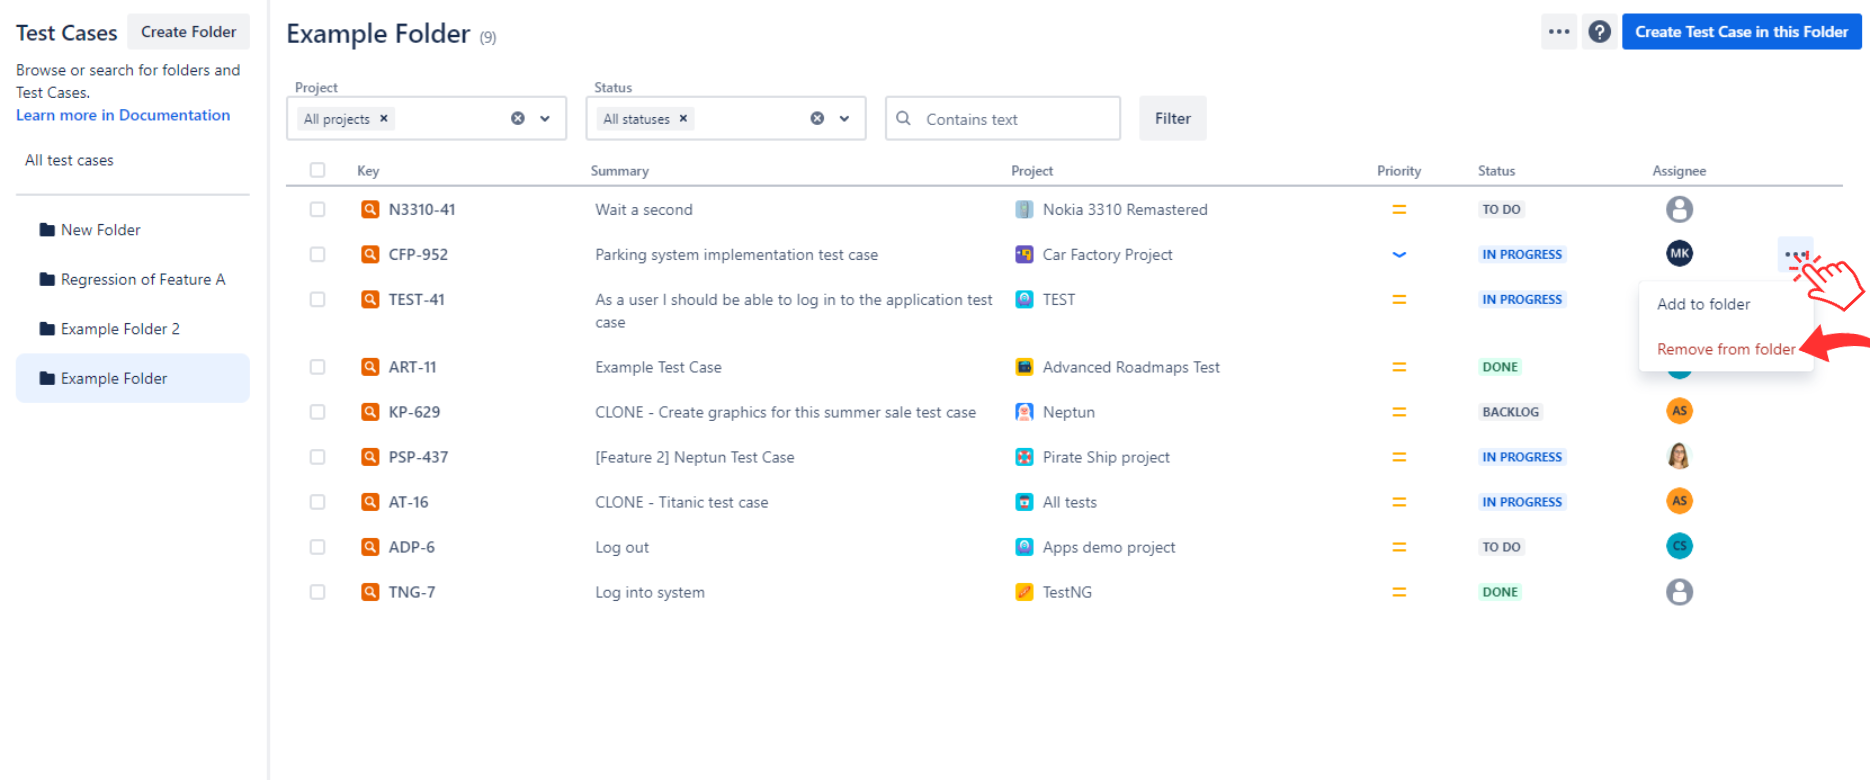Click the test case icon for TNG-7
Viewport: 1870px width, 780px height.
pyautogui.click(x=370, y=592)
